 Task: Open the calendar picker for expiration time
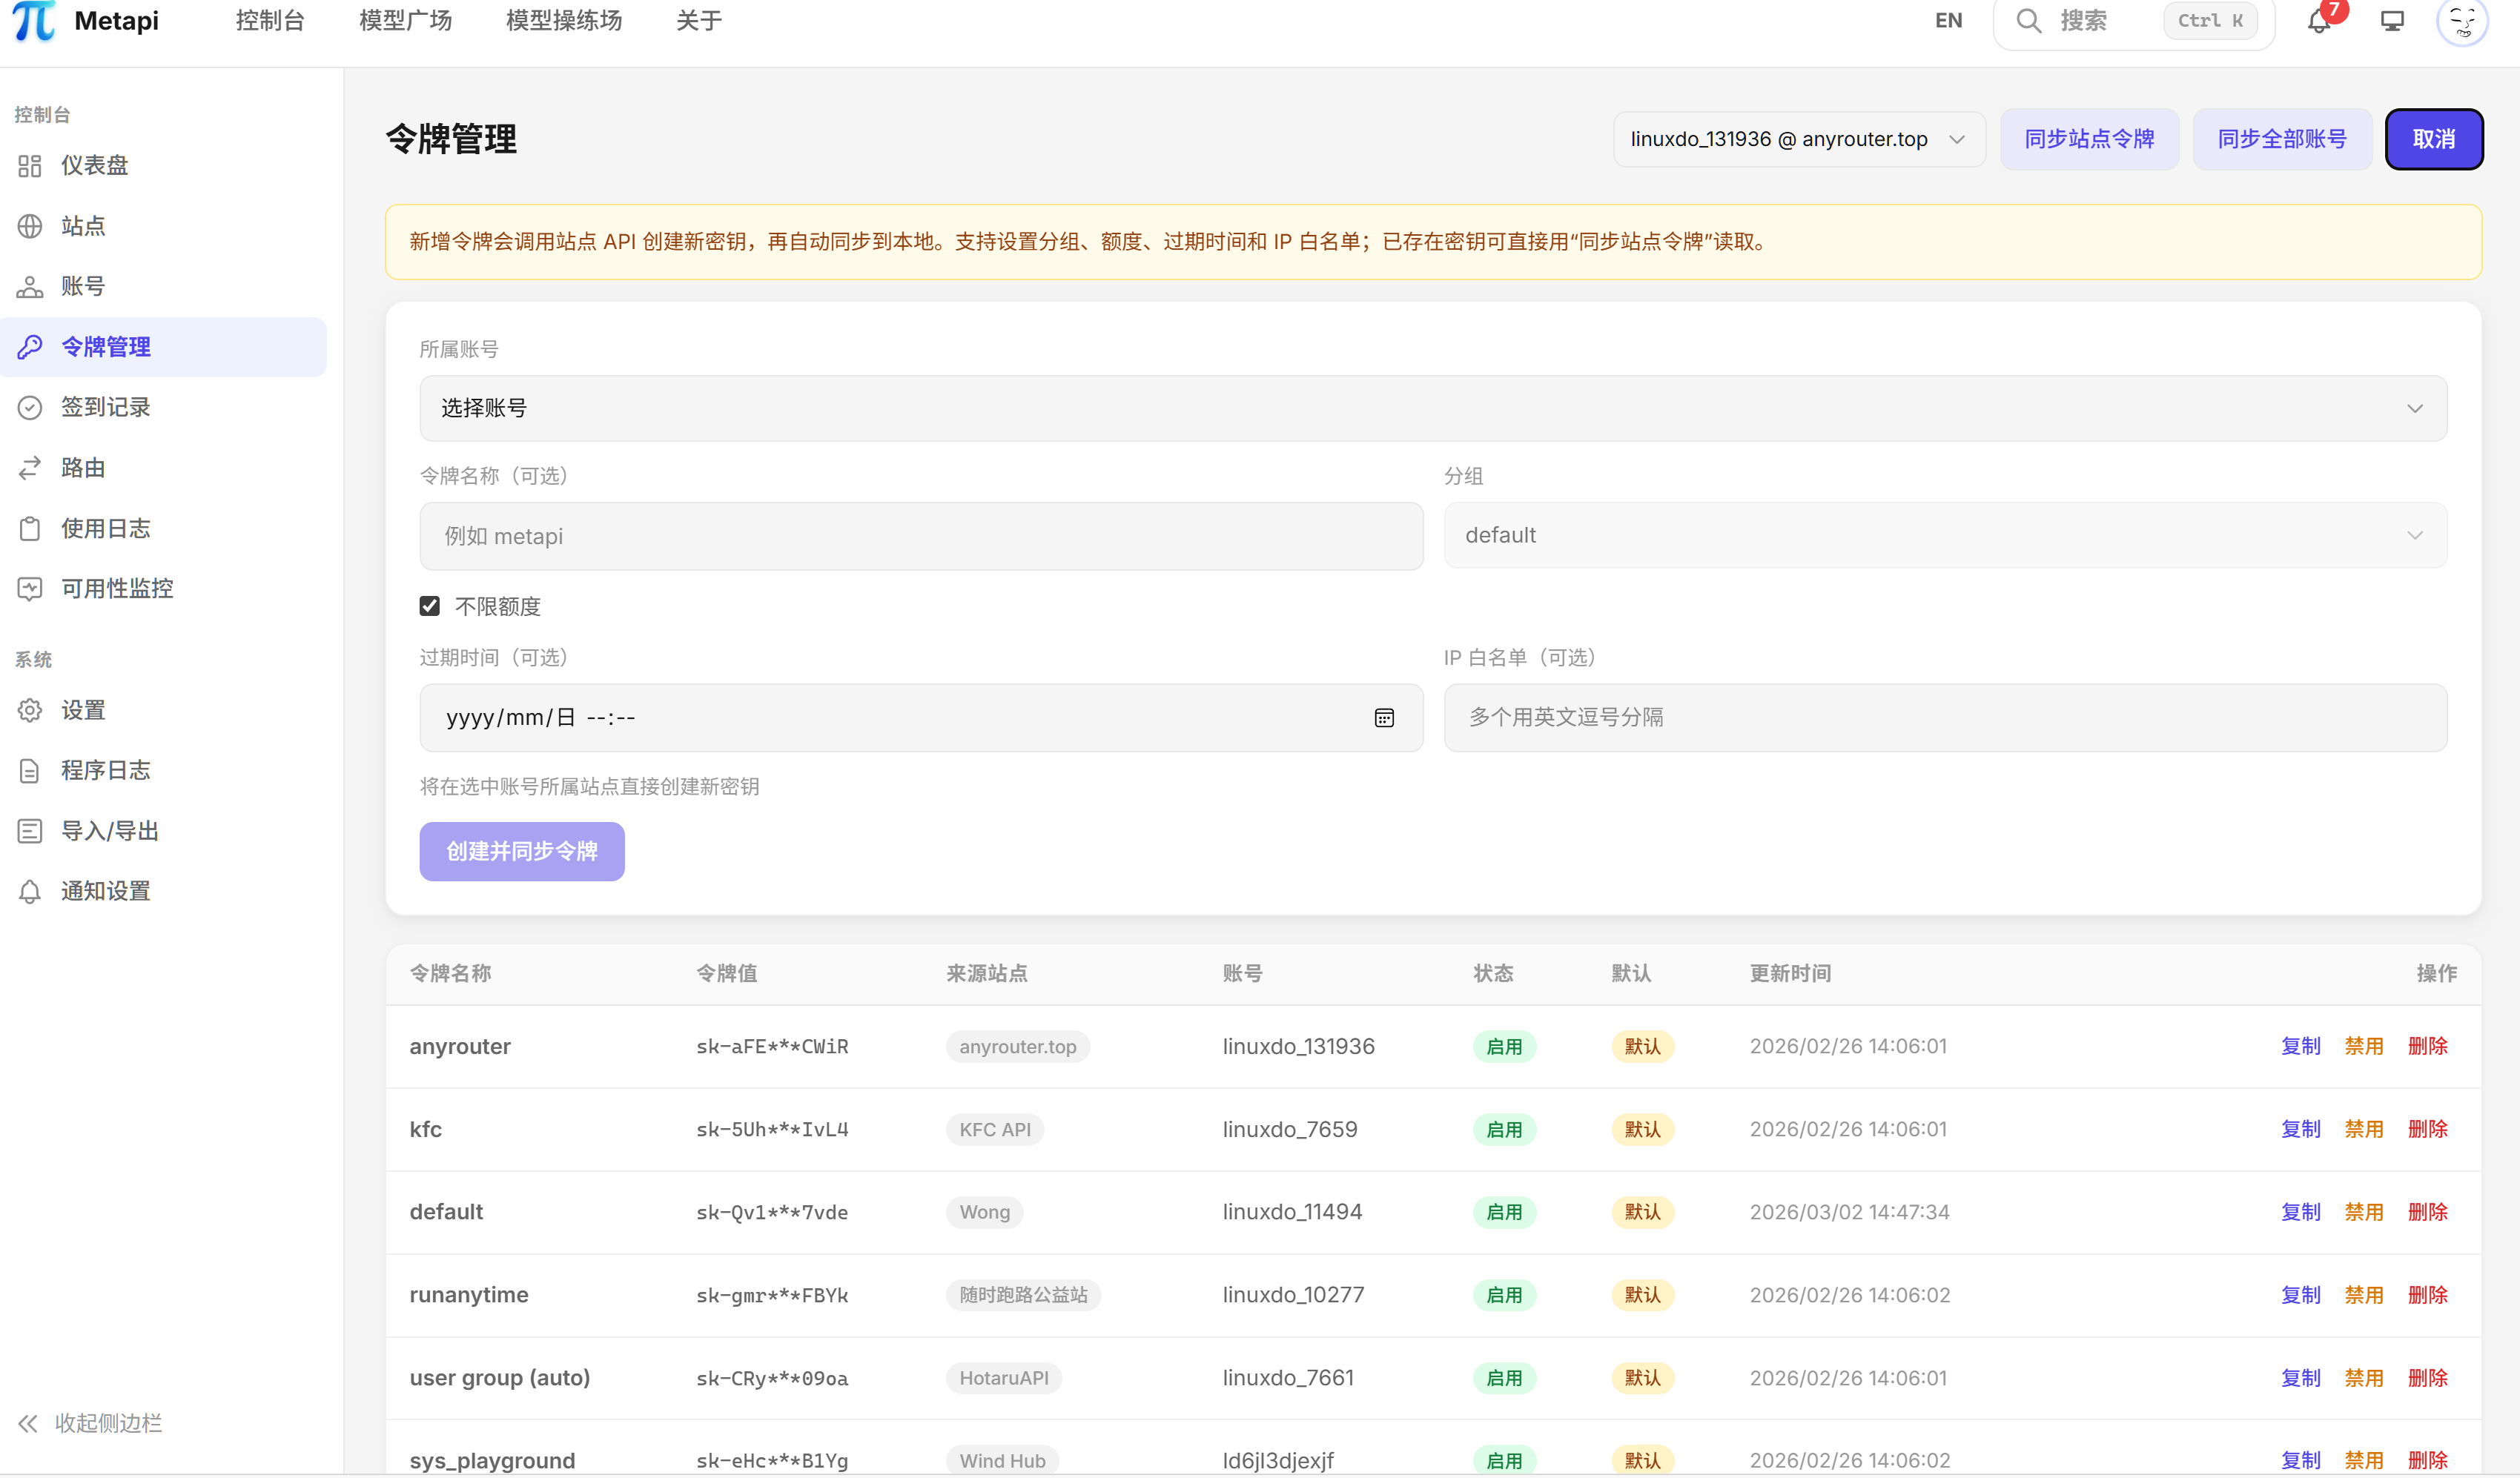coord(1384,717)
